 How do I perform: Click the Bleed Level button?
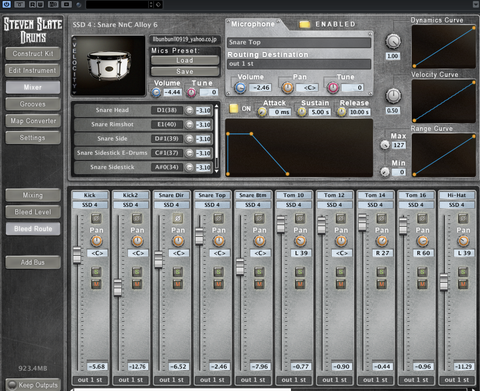pos(33,212)
